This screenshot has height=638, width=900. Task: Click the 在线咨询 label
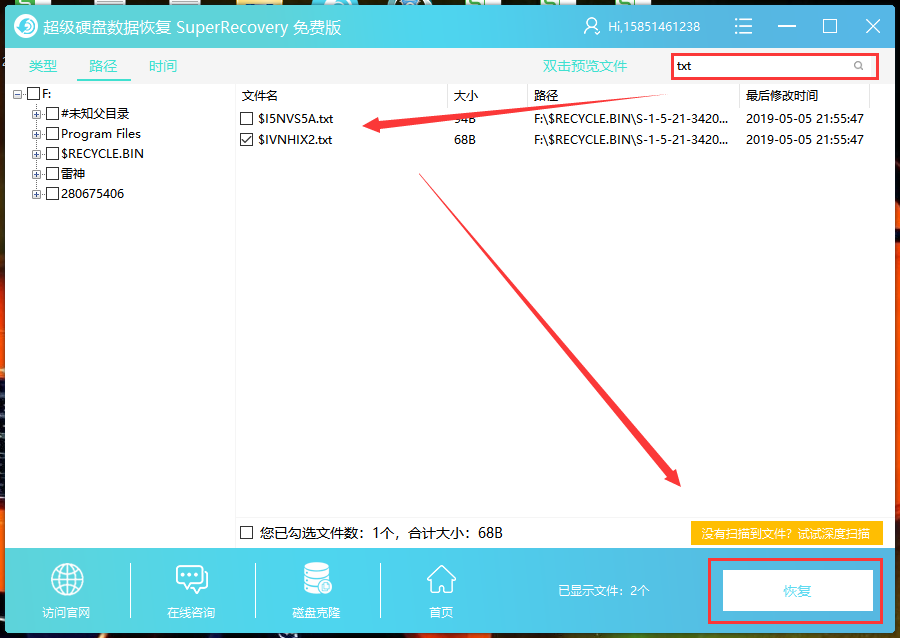(x=191, y=613)
